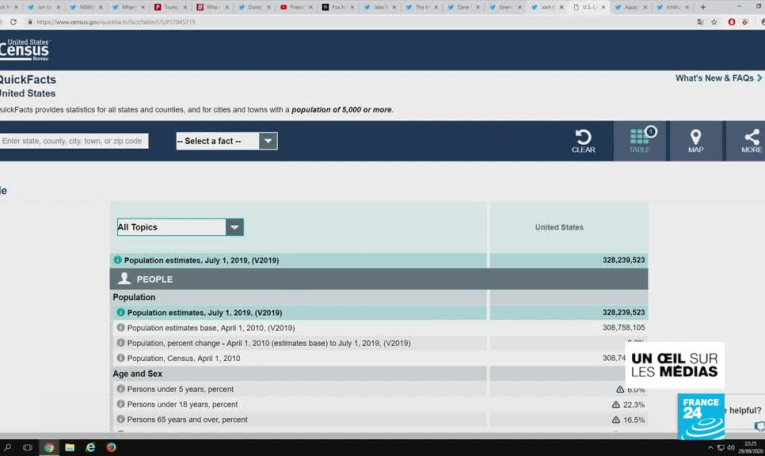The width and height of the screenshot is (765, 456).
Task: Click info icon beside Population estimates base
Action: coord(121,327)
